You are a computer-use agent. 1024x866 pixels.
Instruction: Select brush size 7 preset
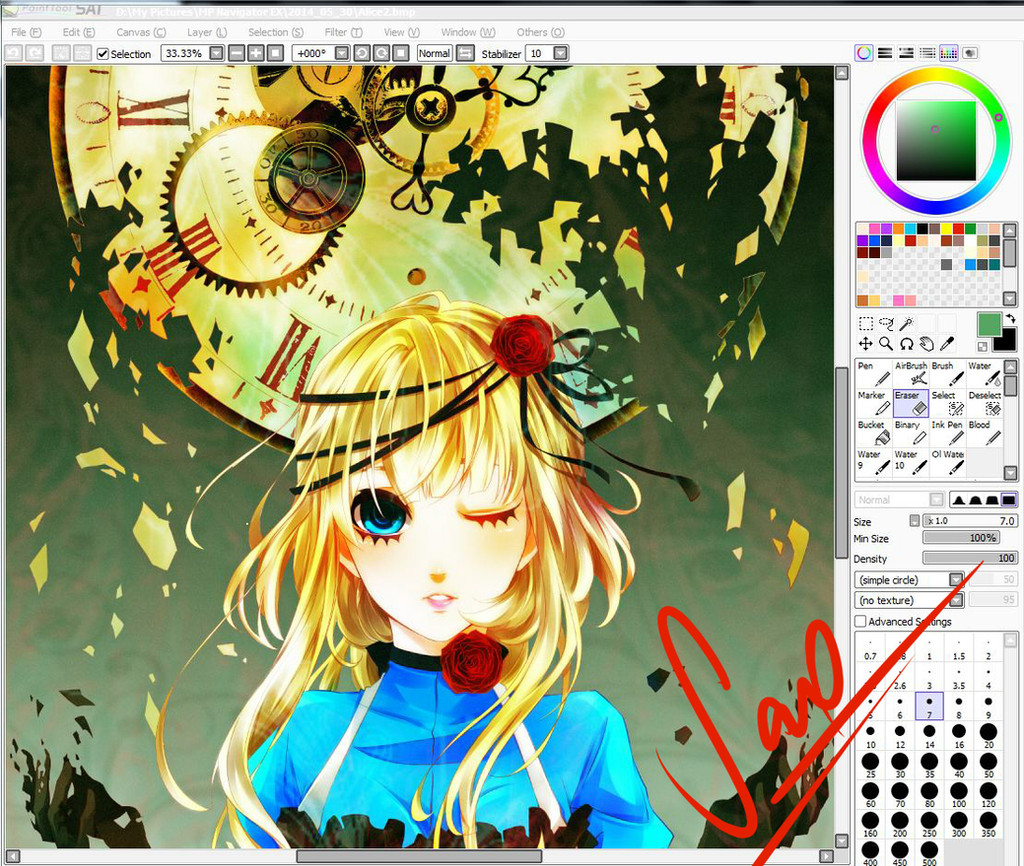(x=929, y=706)
